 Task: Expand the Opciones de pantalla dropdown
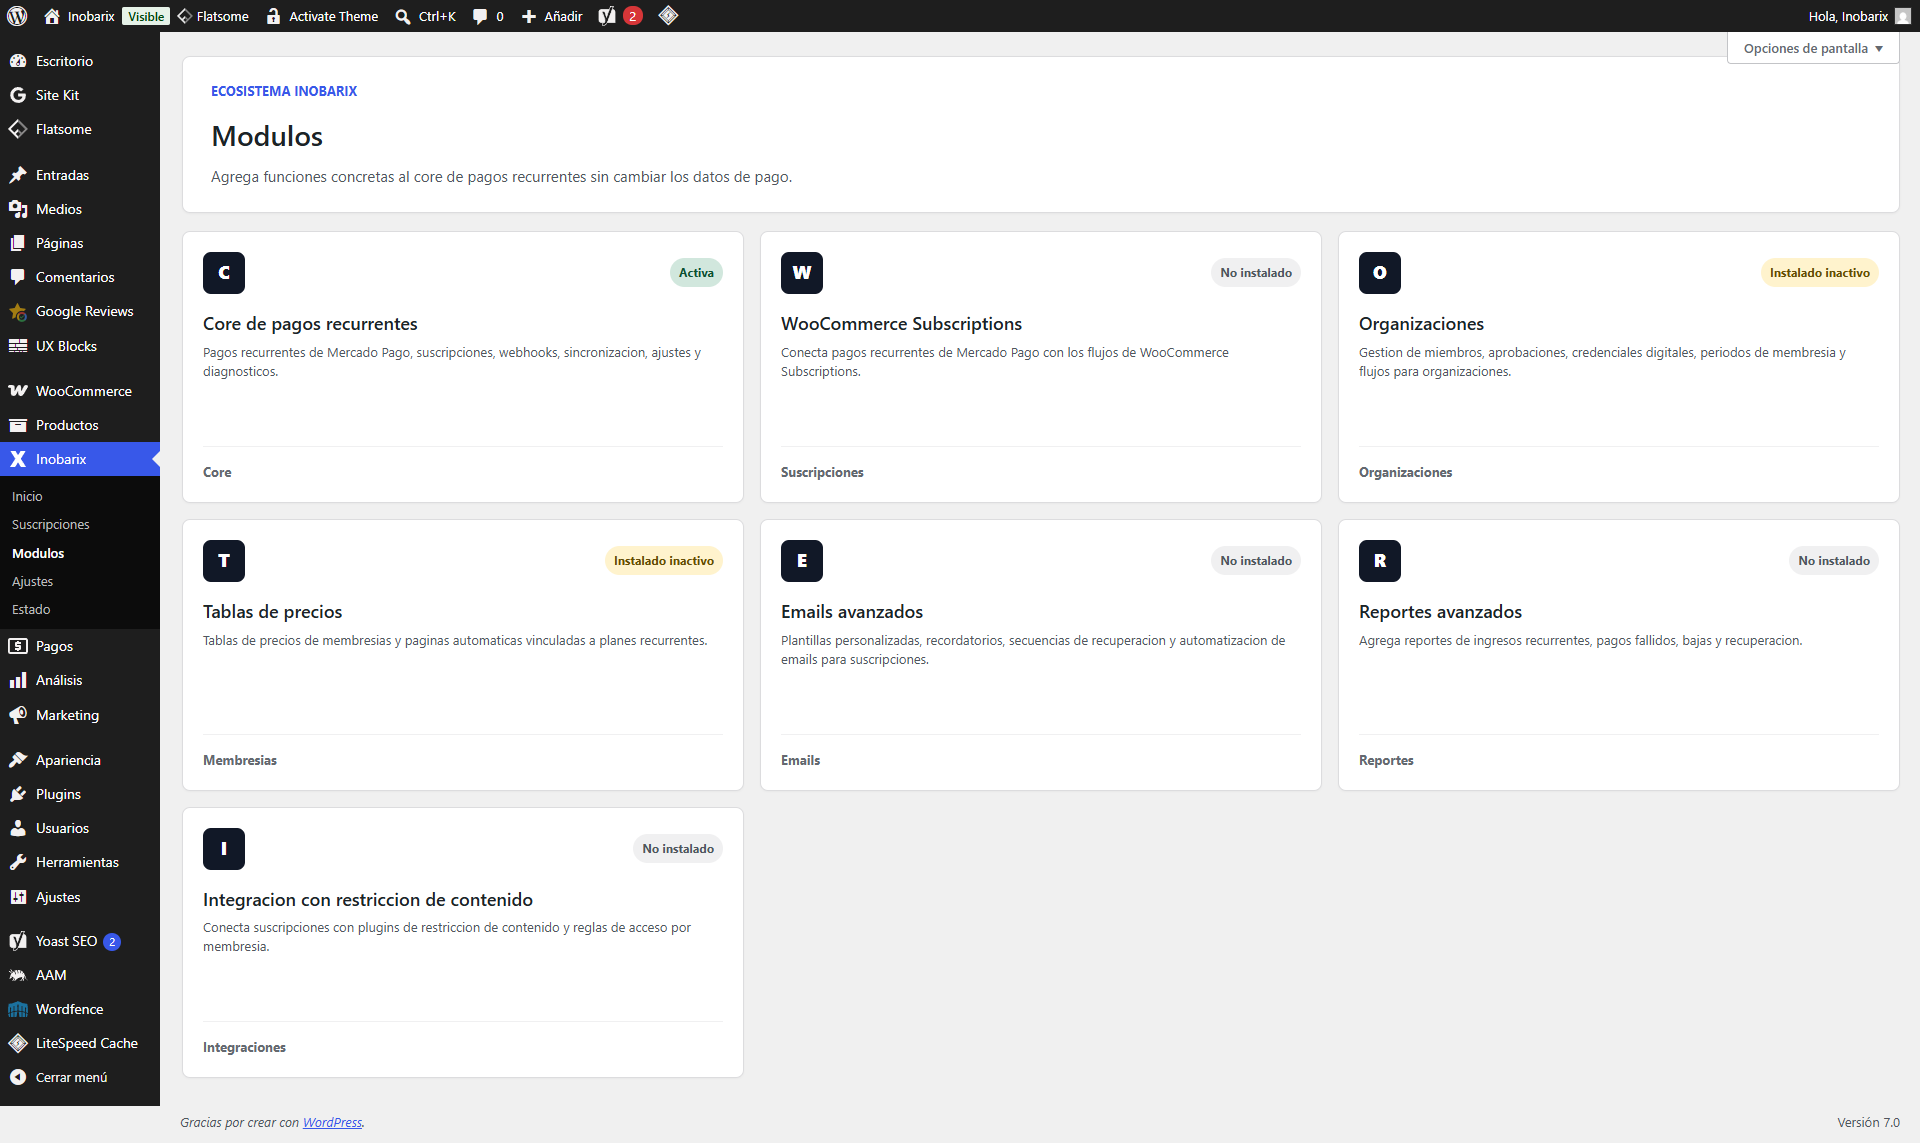click(x=1813, y=48)
